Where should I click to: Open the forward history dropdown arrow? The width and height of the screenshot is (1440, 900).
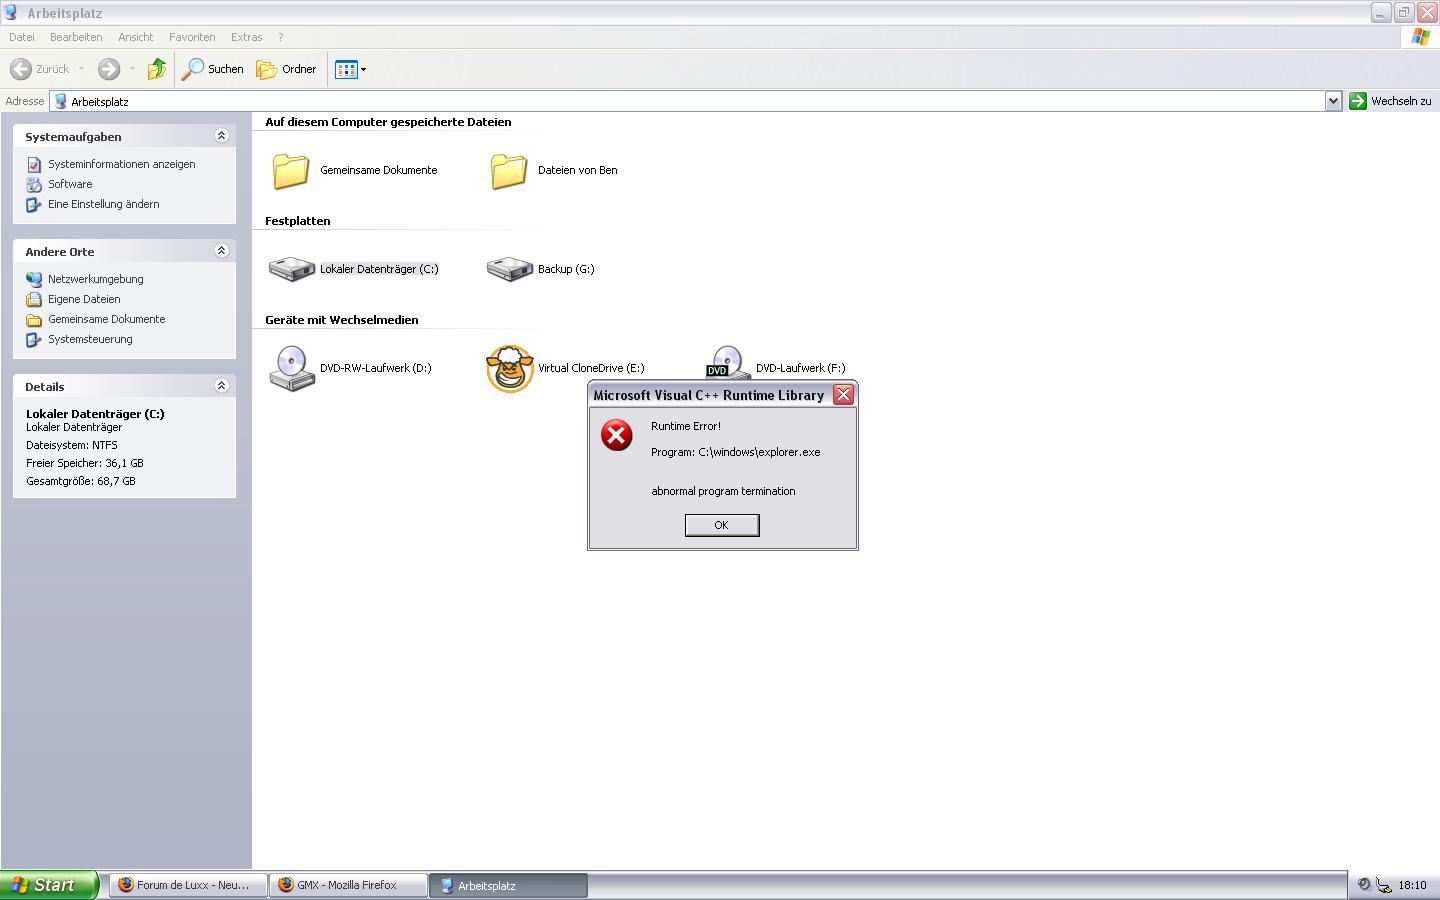tap(132, 69)
